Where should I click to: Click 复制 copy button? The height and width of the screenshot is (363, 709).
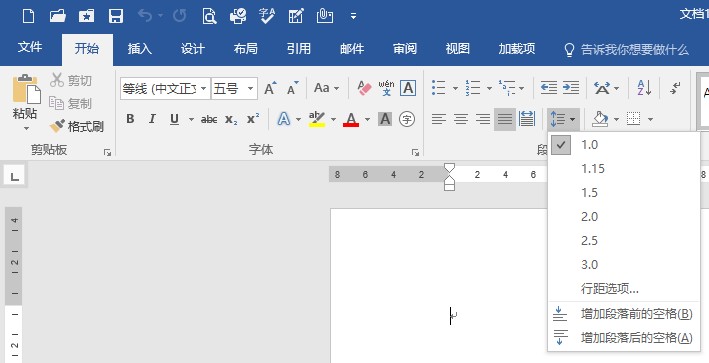(x=71, y=104)
